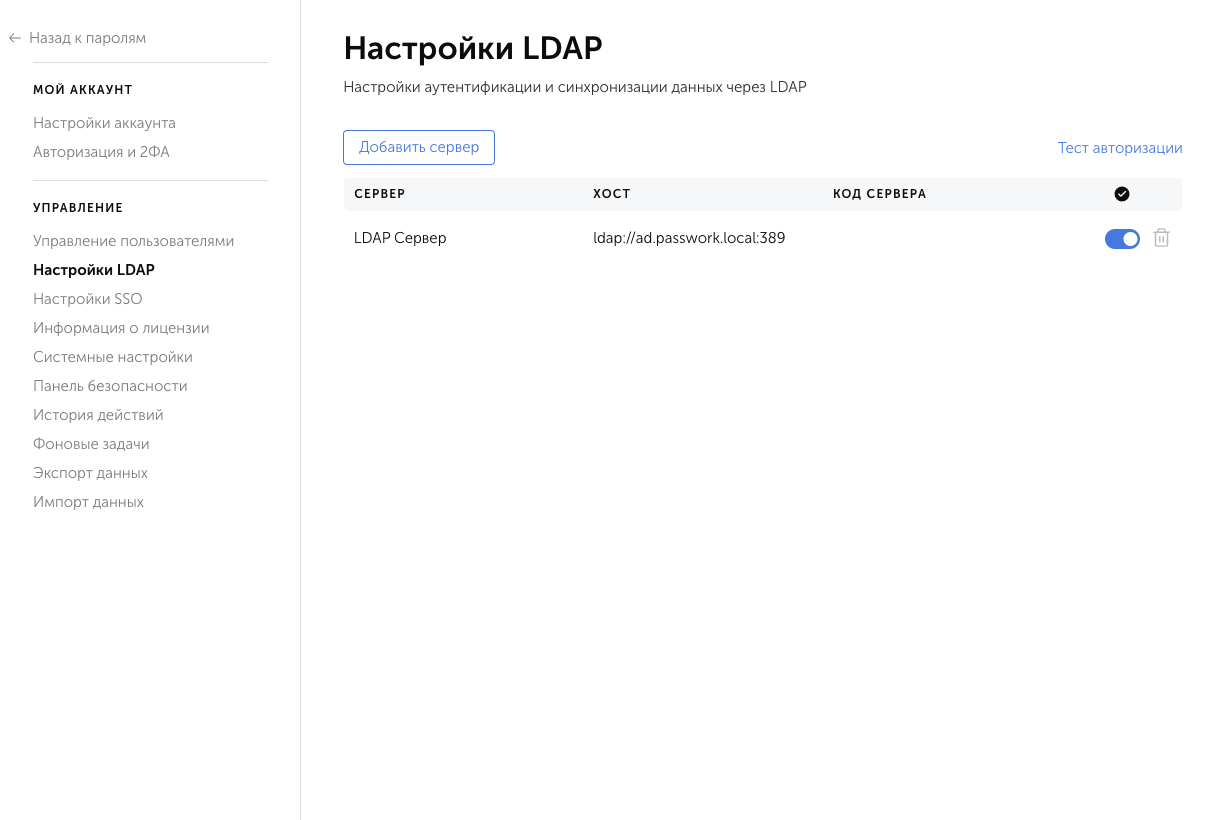Open Авторизация и 2ФА settings
This screenshot has height=820, width=1211.
click(x=101, y=151)
